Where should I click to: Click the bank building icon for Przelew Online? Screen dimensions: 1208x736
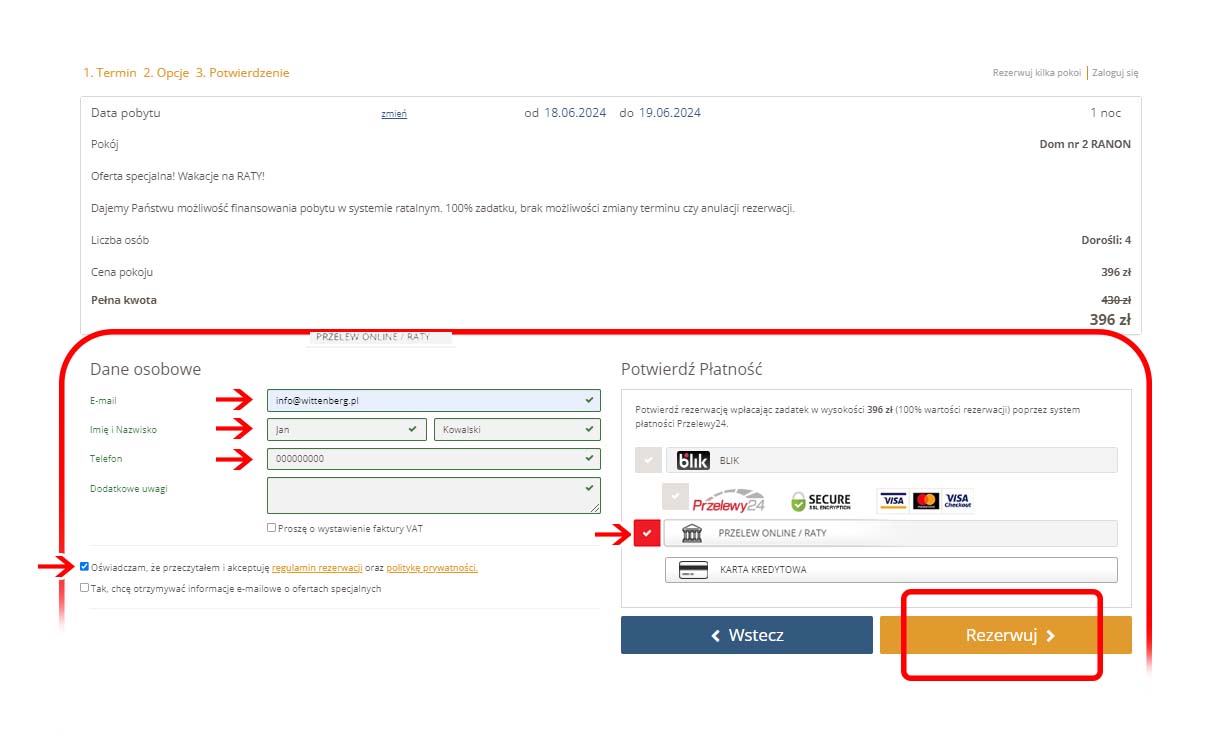tap(692, 533)
